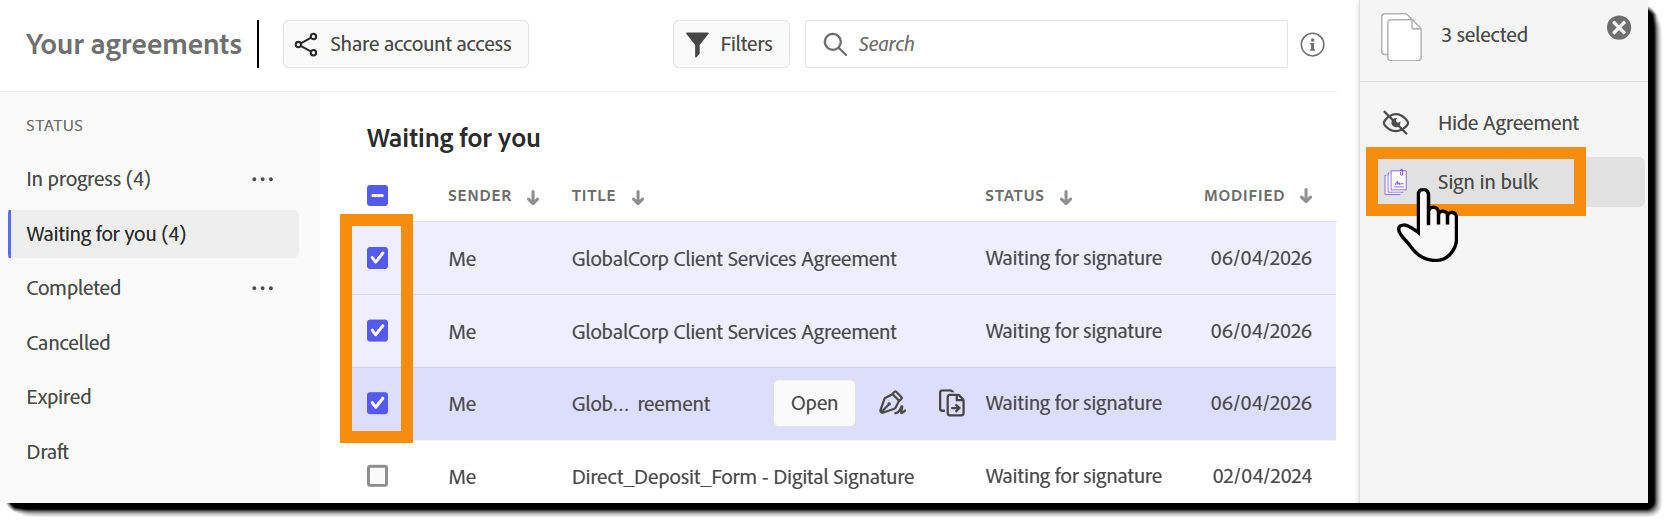This screenshot has width=1664, height=520.
Task: Click the share icon in Share account access
Action: tap(306, 44)
